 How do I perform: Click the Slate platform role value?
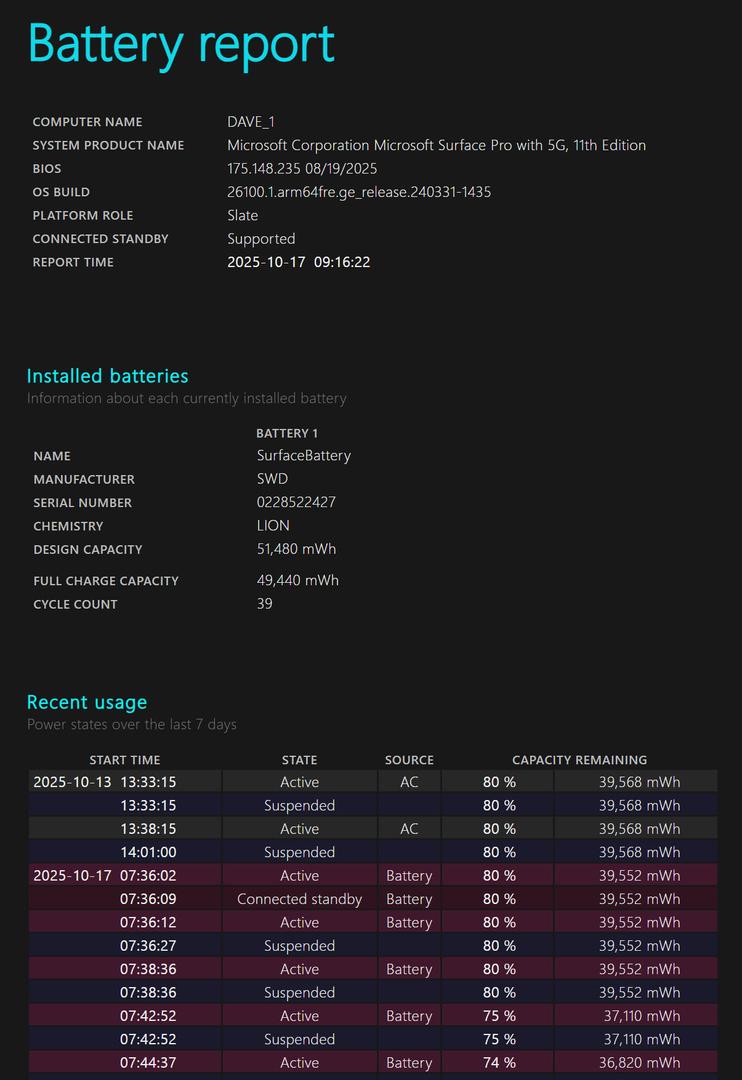tap(242, 215)
